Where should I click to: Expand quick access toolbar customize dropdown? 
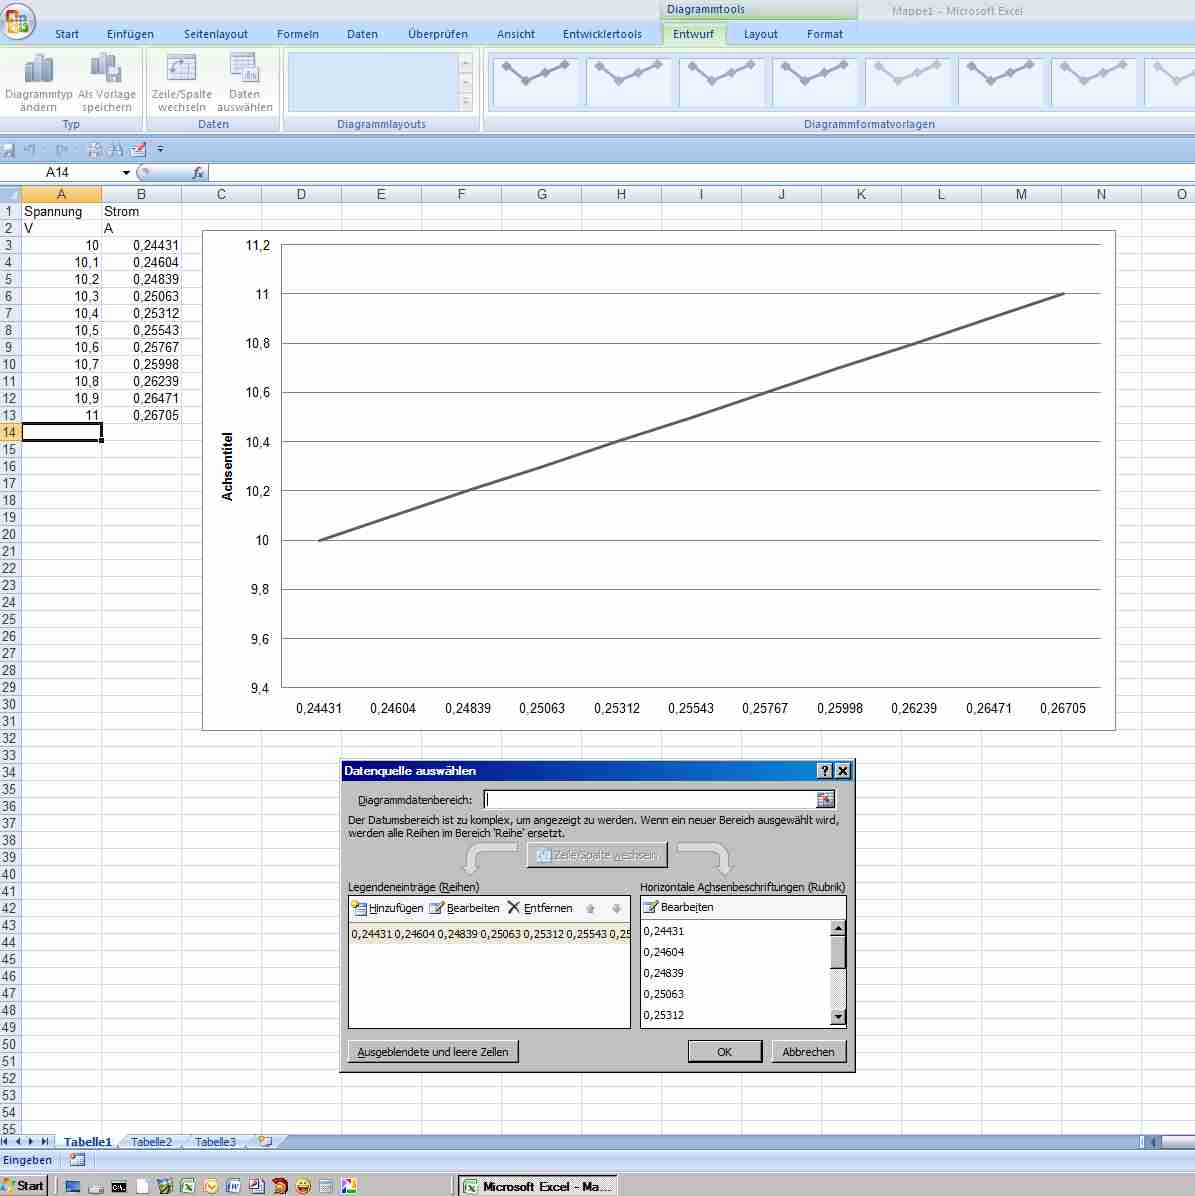(x=160, y=150)
